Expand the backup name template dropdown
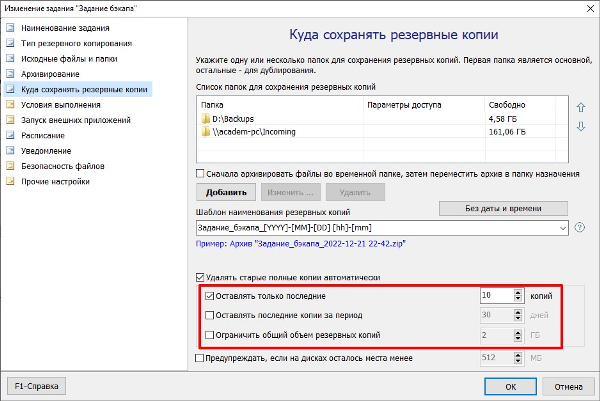This screenshot has width=600, height=401. coord(564,228)
